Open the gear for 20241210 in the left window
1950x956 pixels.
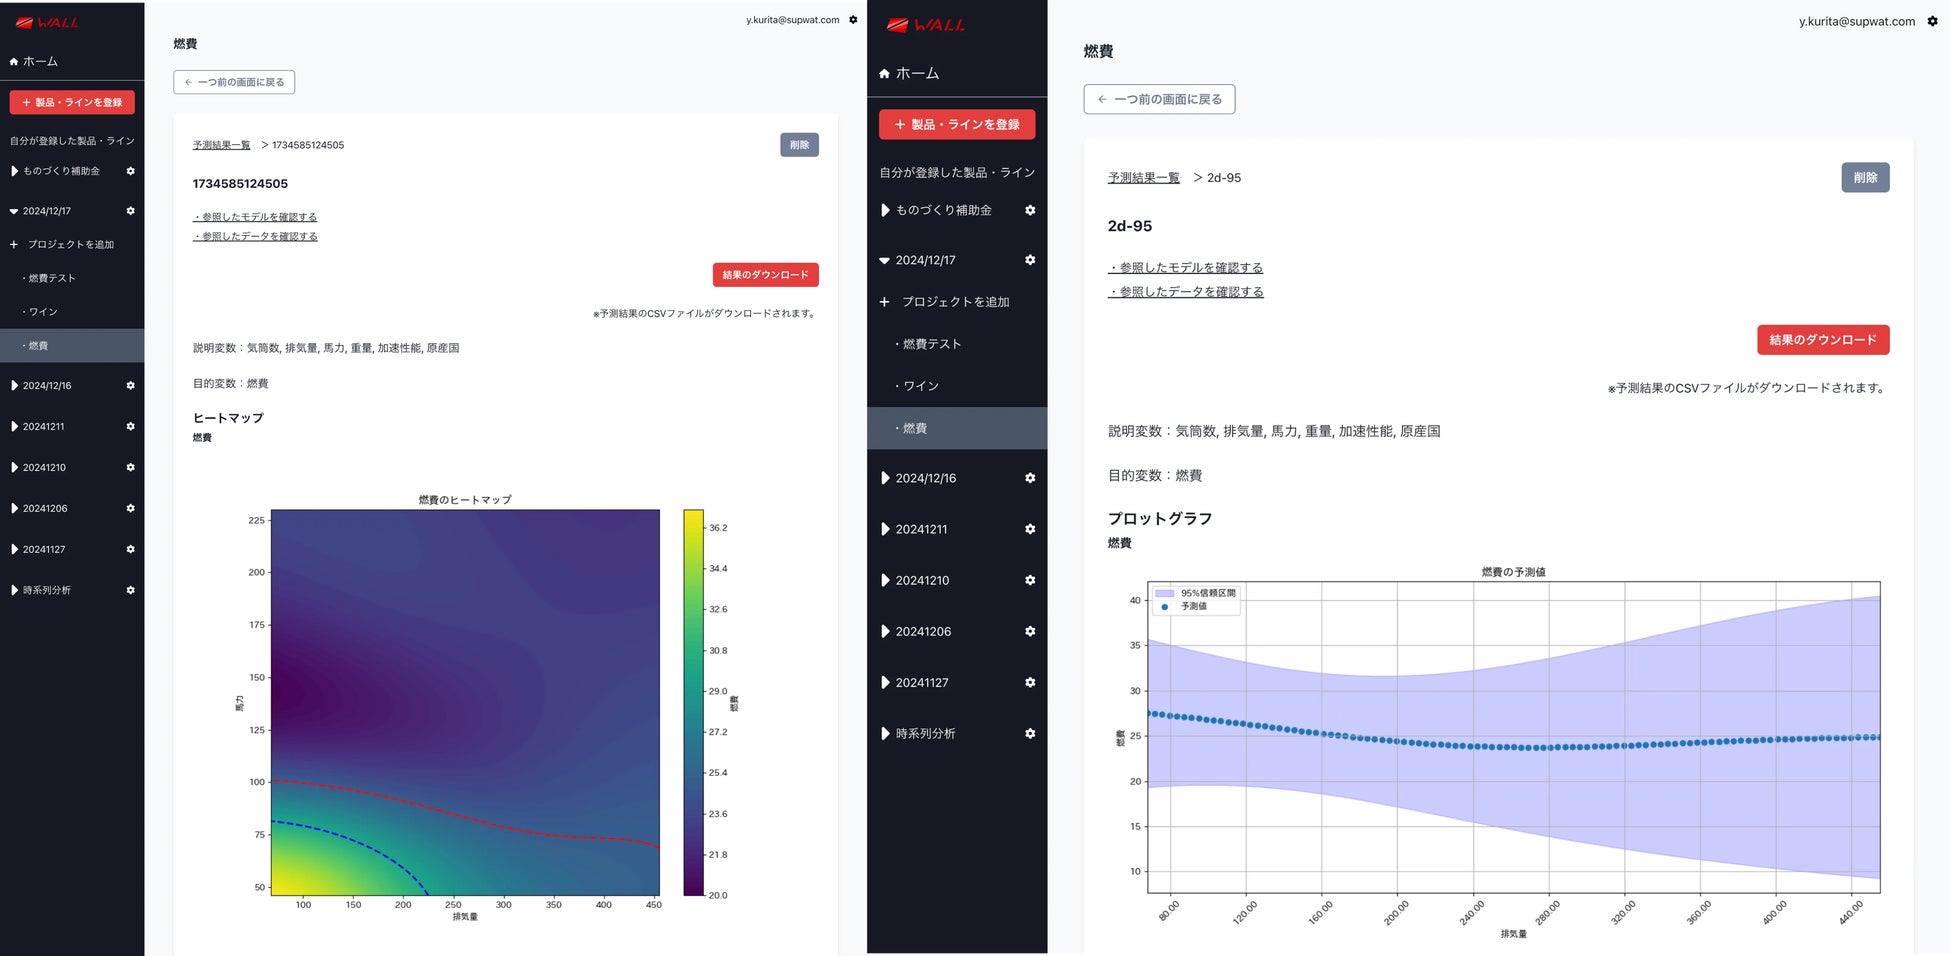click(130, 467)
